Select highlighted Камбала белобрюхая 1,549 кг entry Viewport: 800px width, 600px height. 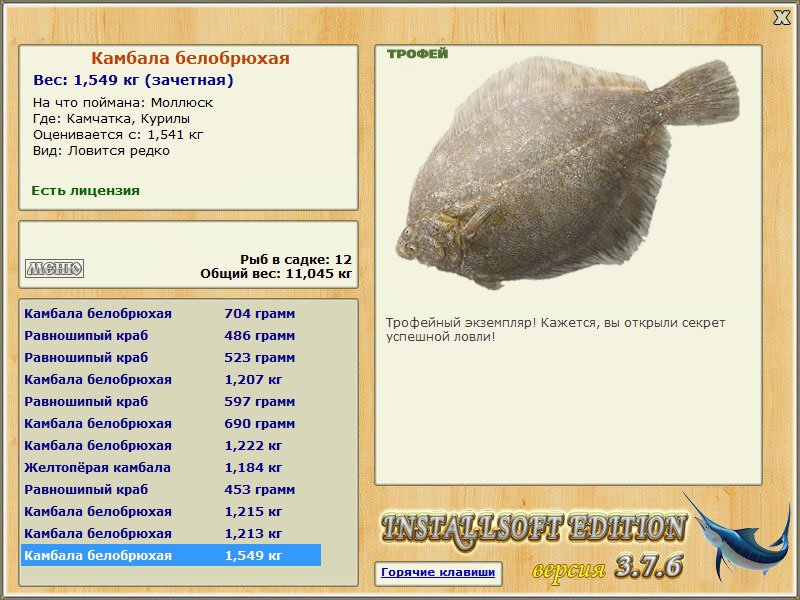(x=171, y=555)
